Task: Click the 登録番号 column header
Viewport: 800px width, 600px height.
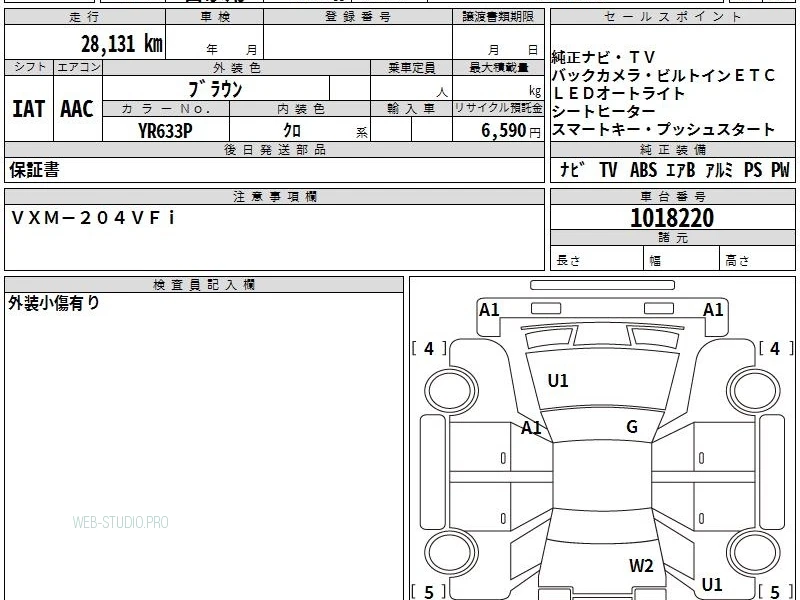Action: click(358, 17)
